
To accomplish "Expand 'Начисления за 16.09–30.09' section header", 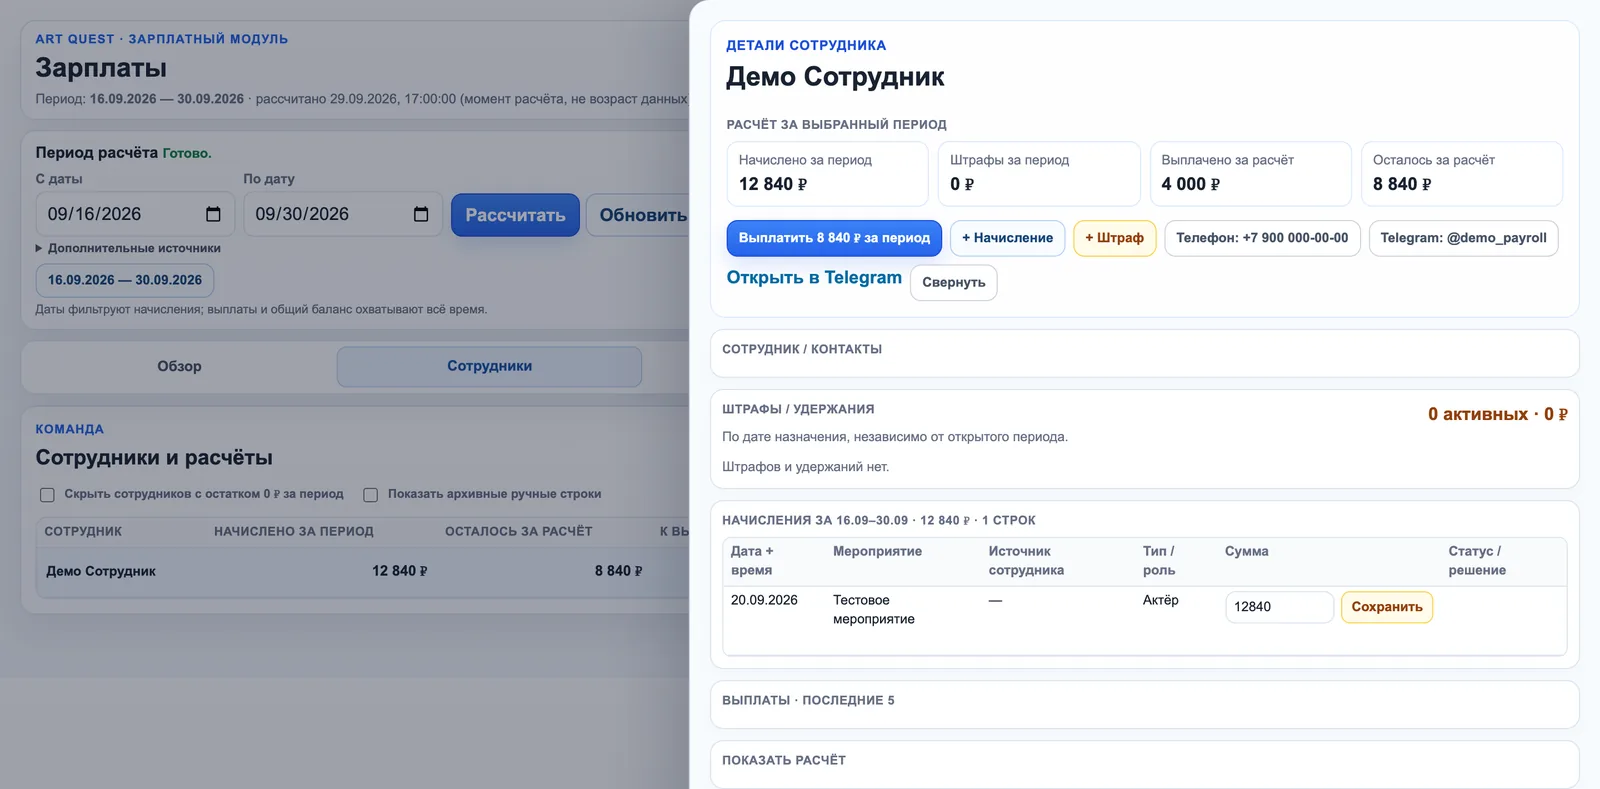I will click(879, 520).
